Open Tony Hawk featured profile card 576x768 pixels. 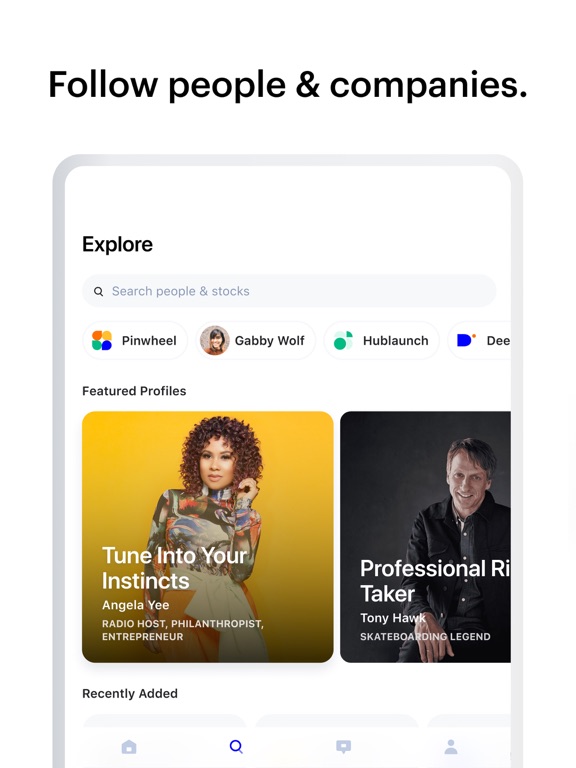pos(425,537)
